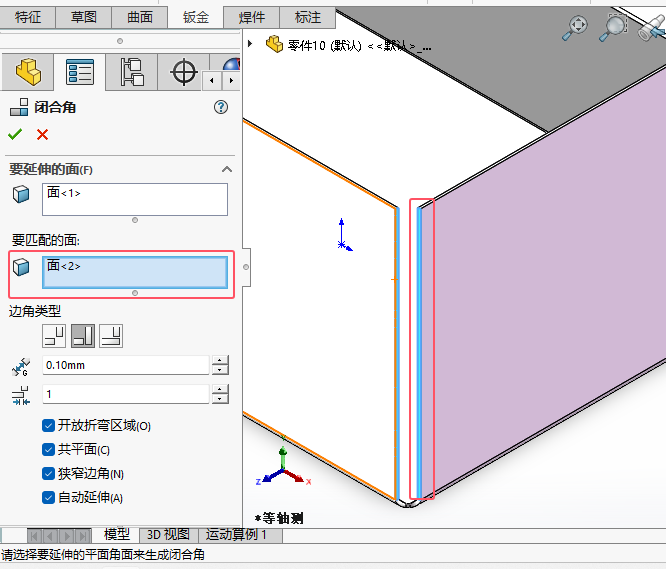Expand the 零件10 flyout tree
The height and width of the screenshot is (569, 666).
click(250, 43)
